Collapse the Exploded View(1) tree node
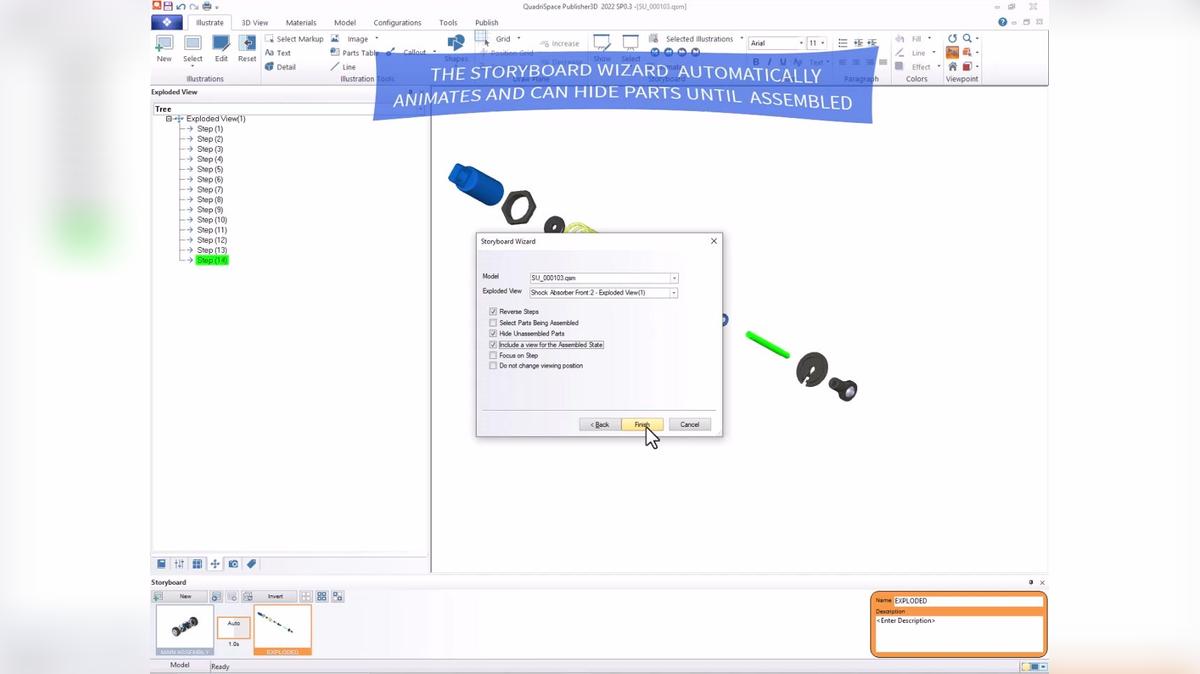The width and height of the screenshot is (1200, 674). coord(169,119)
